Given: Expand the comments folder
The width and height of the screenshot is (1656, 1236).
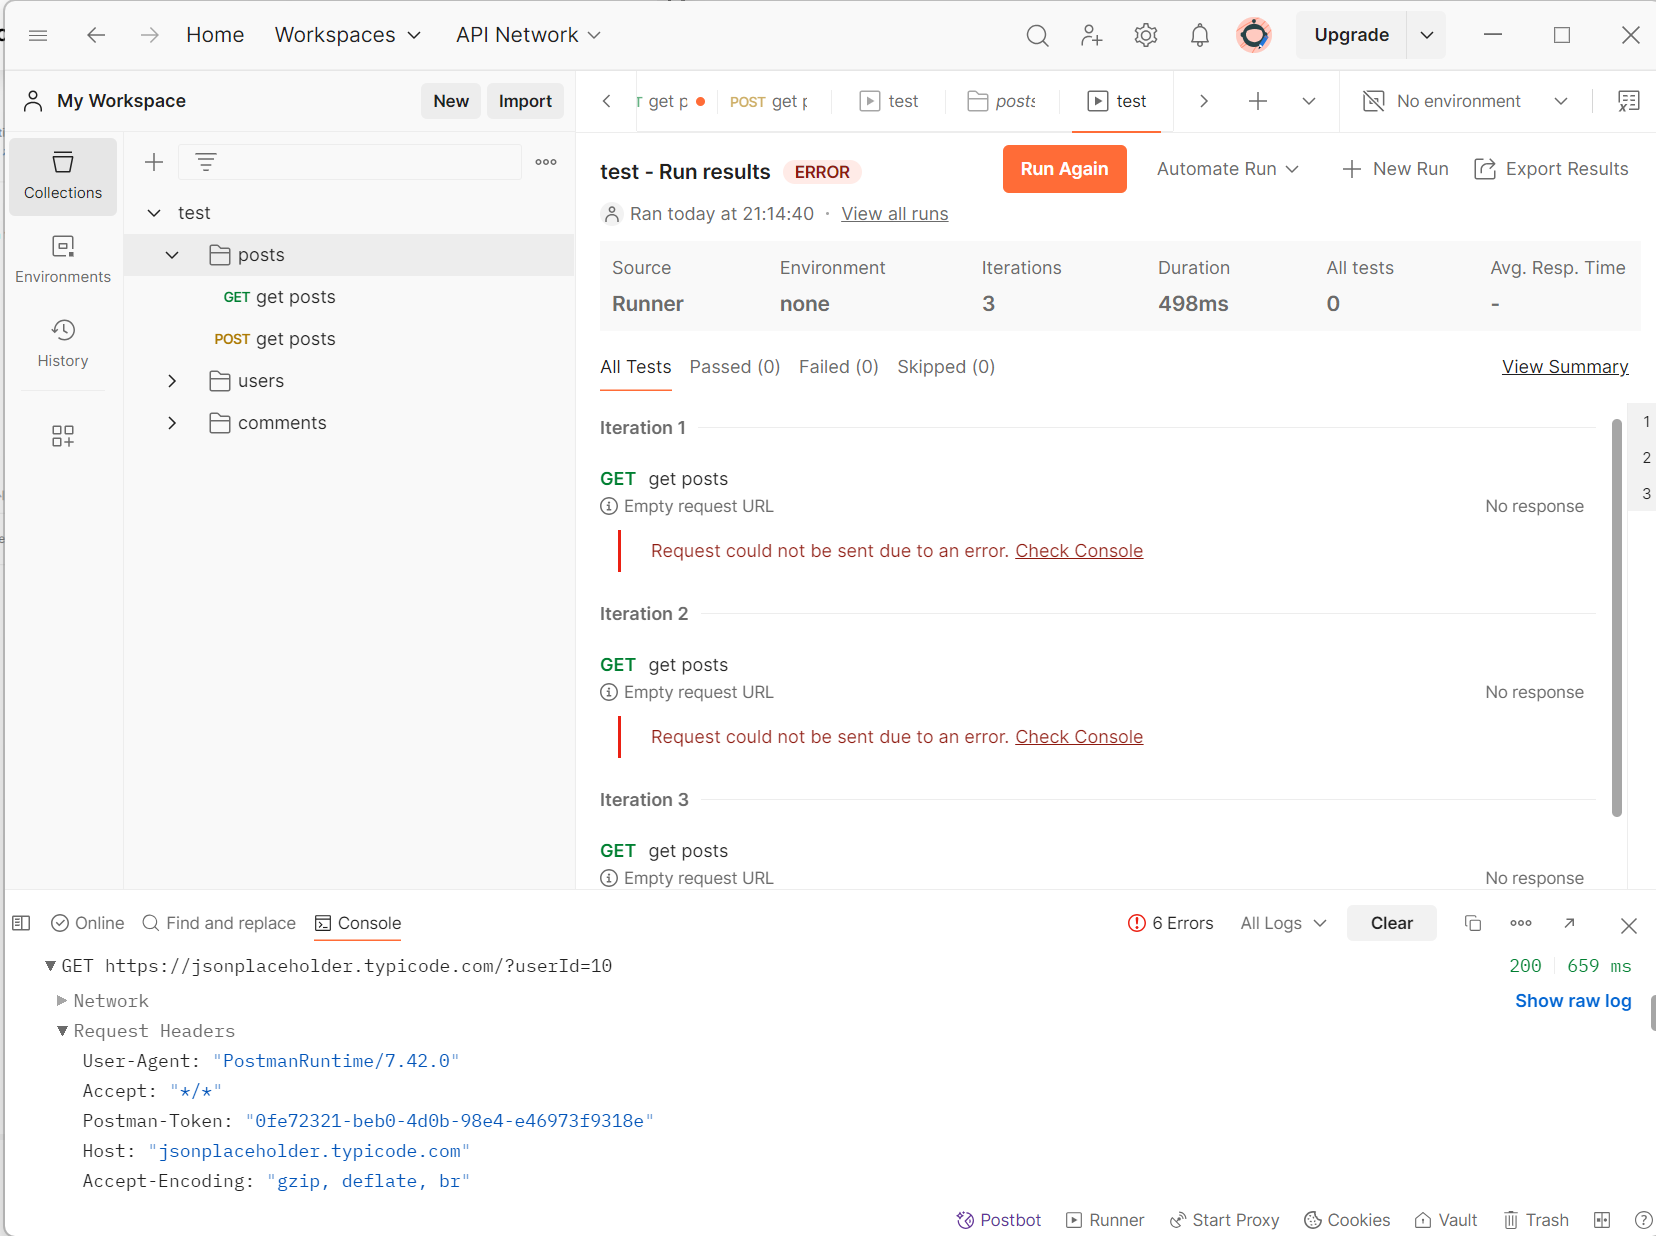Looking at the screenshot, I should [172, 423].
